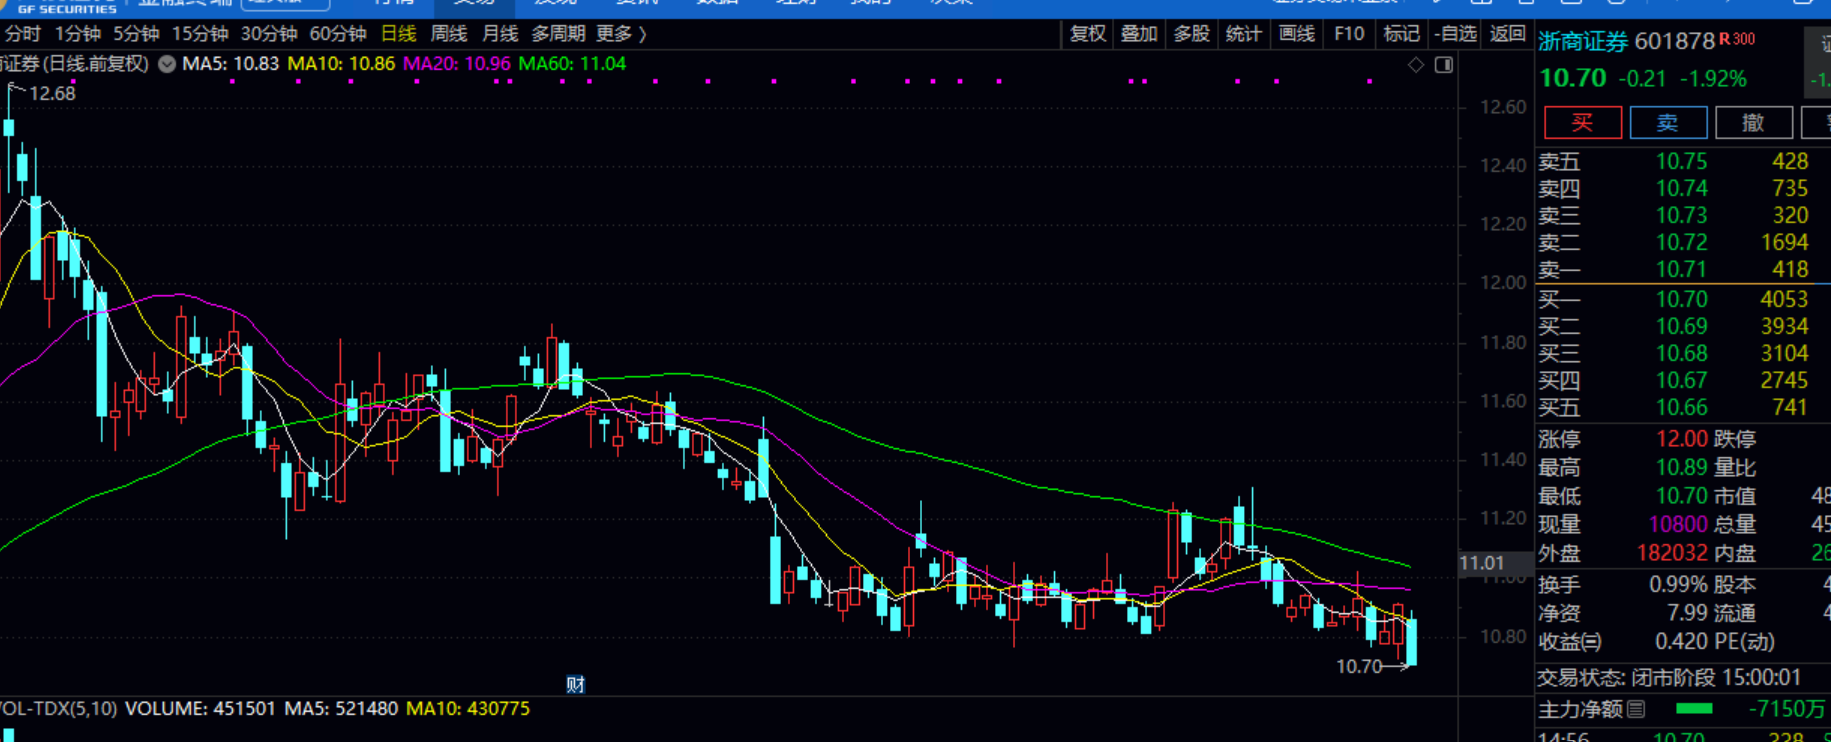The height and width of the screenshot is (742, 1831).
Task: Expand the 更多 period options
Action: click(x=621, y=34)
